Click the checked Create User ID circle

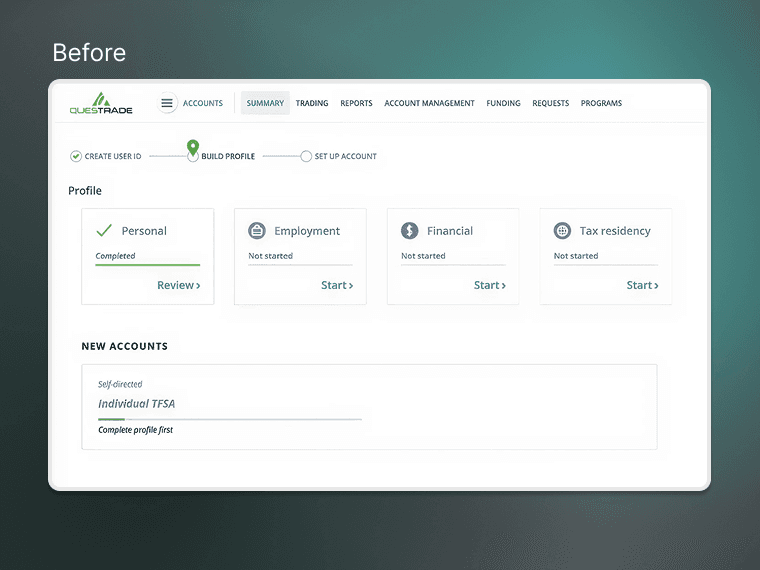point(76,156)
